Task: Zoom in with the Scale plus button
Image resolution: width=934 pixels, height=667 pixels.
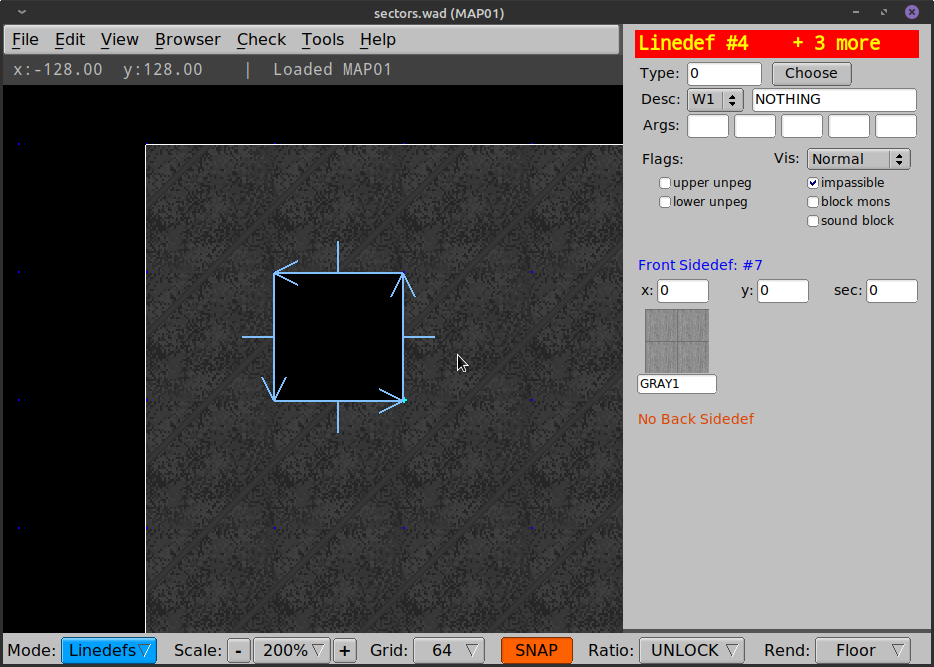Action: [344, 650]
